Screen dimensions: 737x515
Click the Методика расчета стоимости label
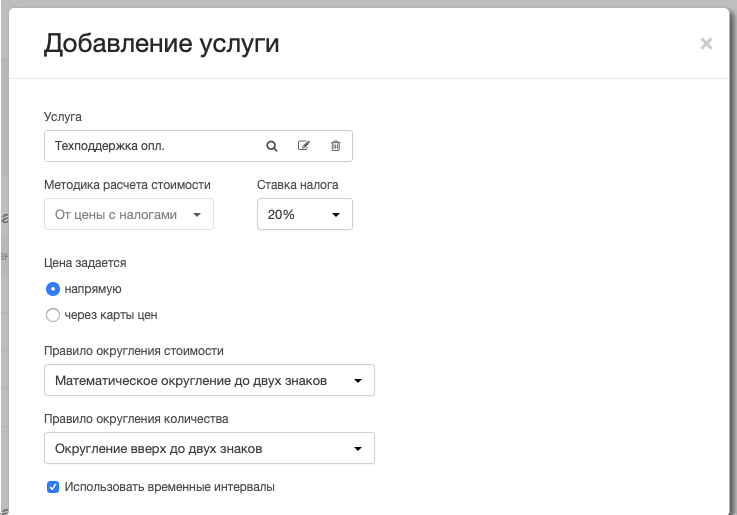coord(127,185)
